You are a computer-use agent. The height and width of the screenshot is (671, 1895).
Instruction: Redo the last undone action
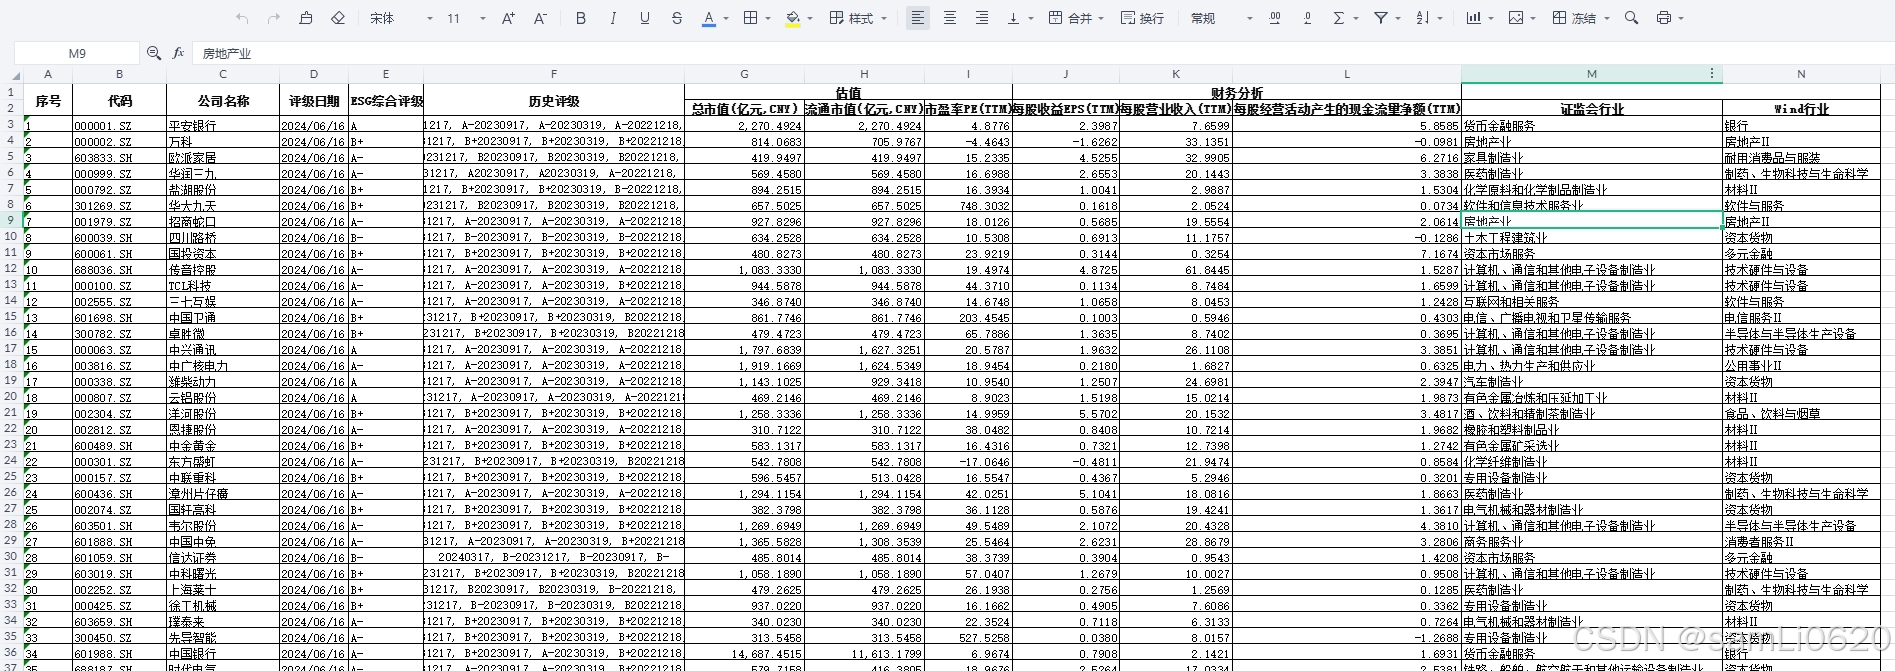274,18
